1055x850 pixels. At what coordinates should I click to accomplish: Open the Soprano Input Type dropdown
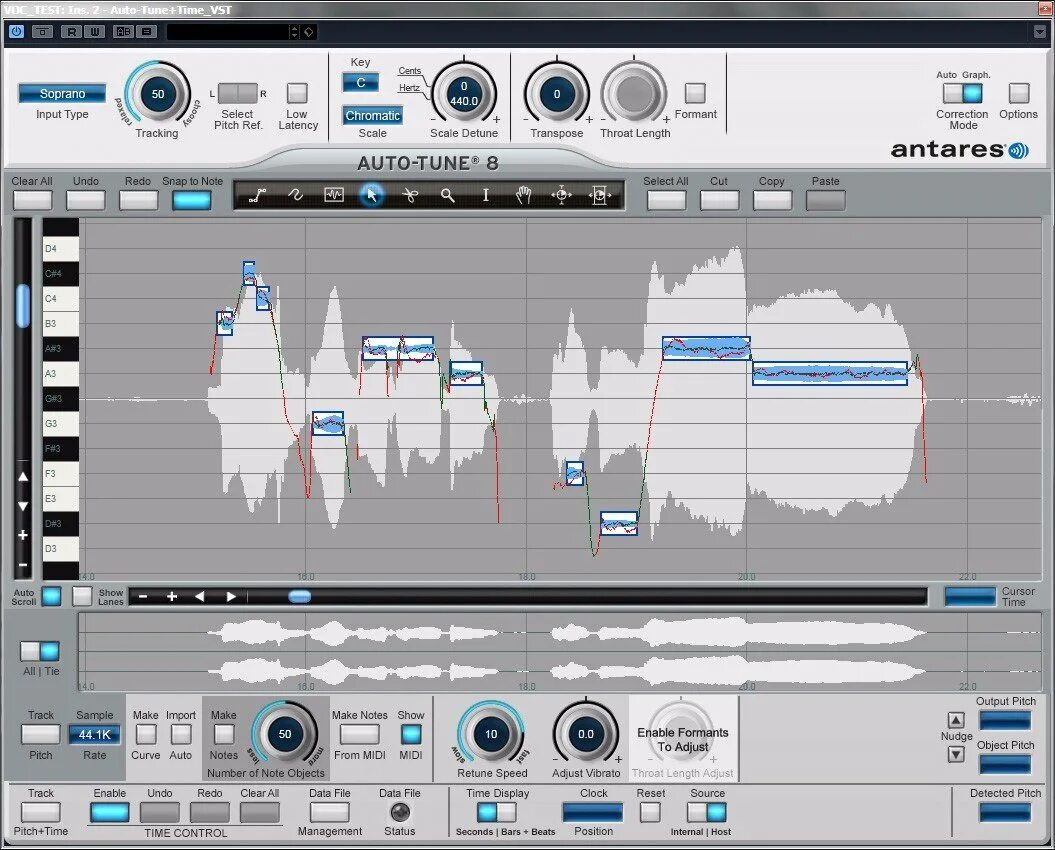[62, 94]
